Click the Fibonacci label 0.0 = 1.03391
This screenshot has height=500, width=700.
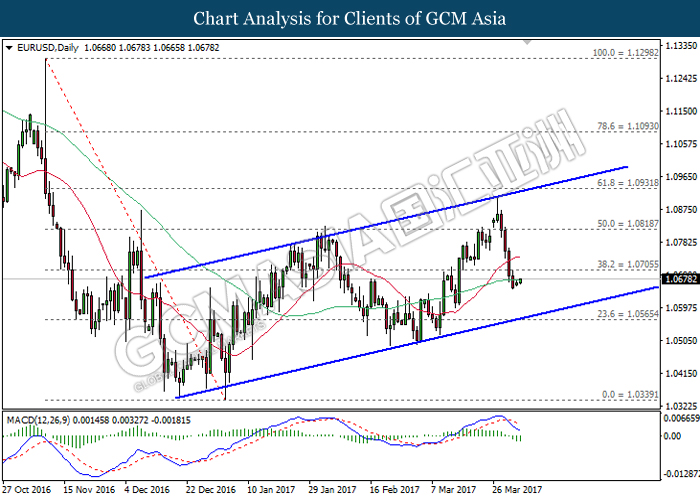(x=630, y=395)
